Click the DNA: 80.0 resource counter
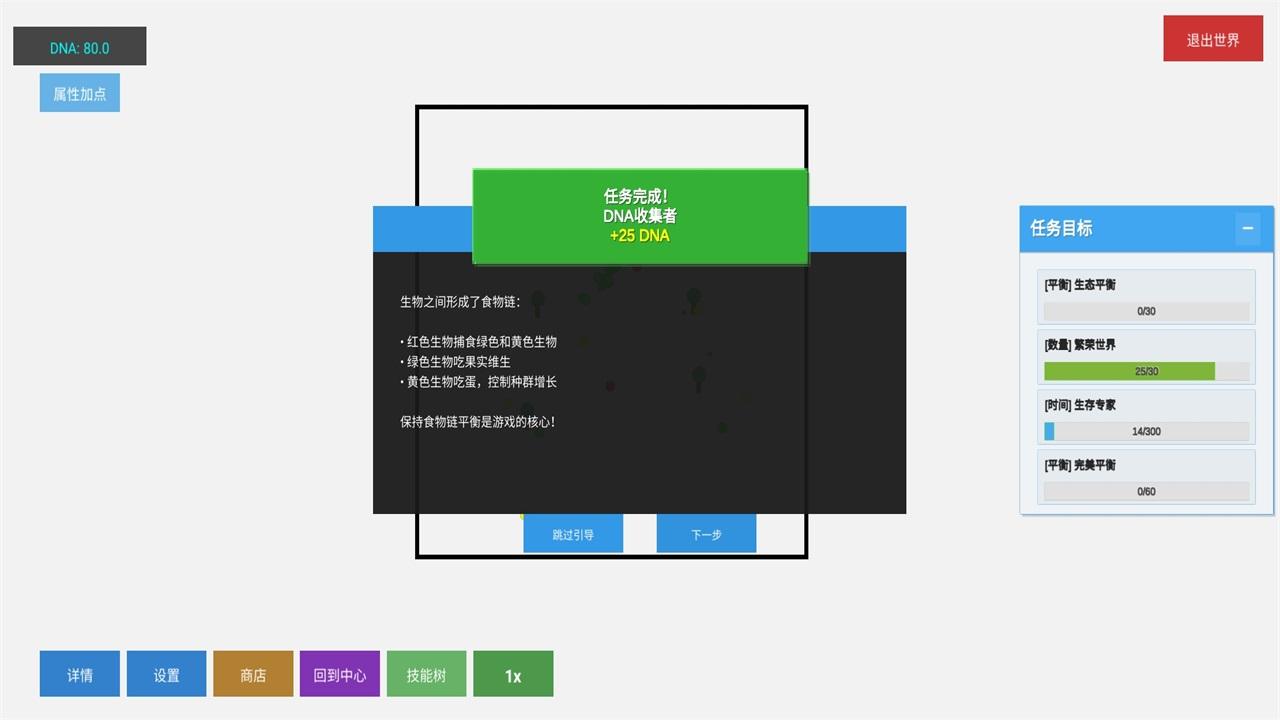Screen dimensions: 1280x720 click(x=79, y=45)
